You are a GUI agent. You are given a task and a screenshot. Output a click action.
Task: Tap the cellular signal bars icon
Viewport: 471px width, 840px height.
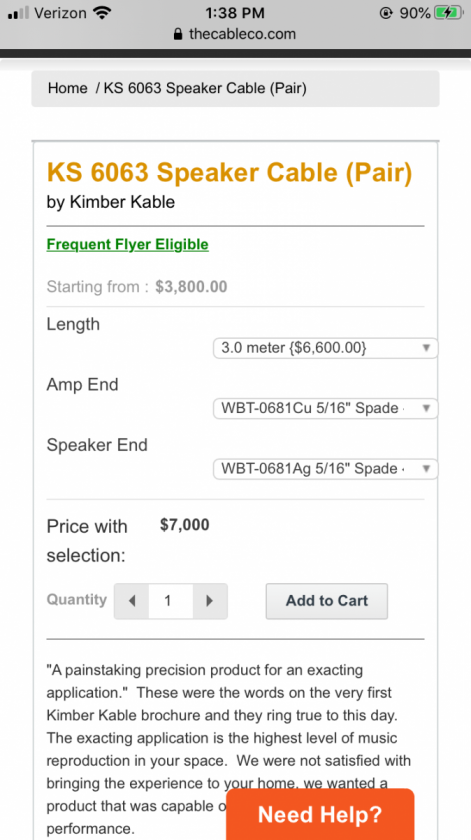coord(18,13)
